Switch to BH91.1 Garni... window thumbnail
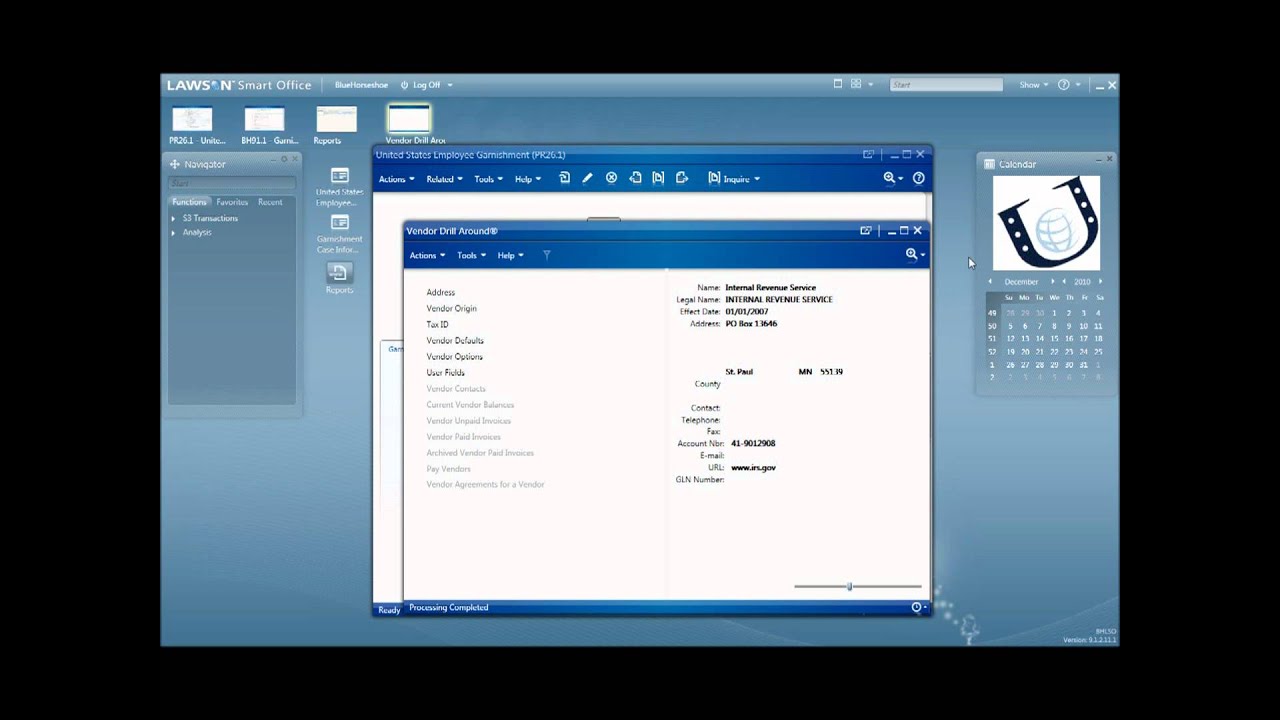 pos(264,120)
